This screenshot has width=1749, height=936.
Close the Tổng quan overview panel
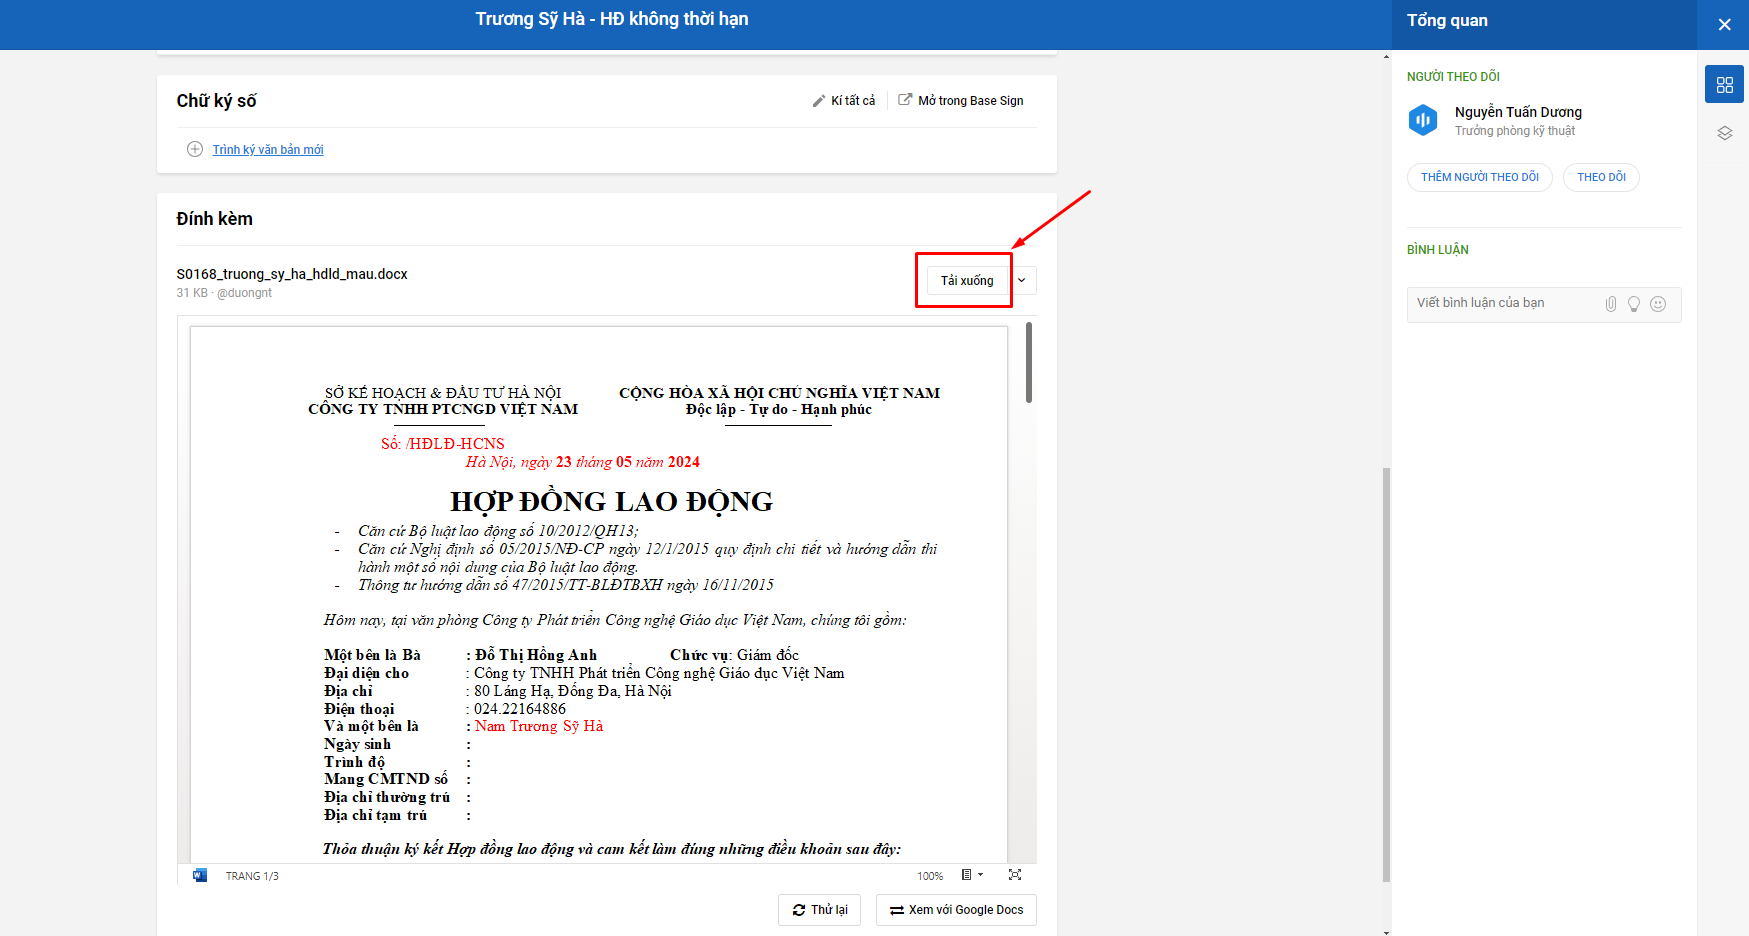1724,24
